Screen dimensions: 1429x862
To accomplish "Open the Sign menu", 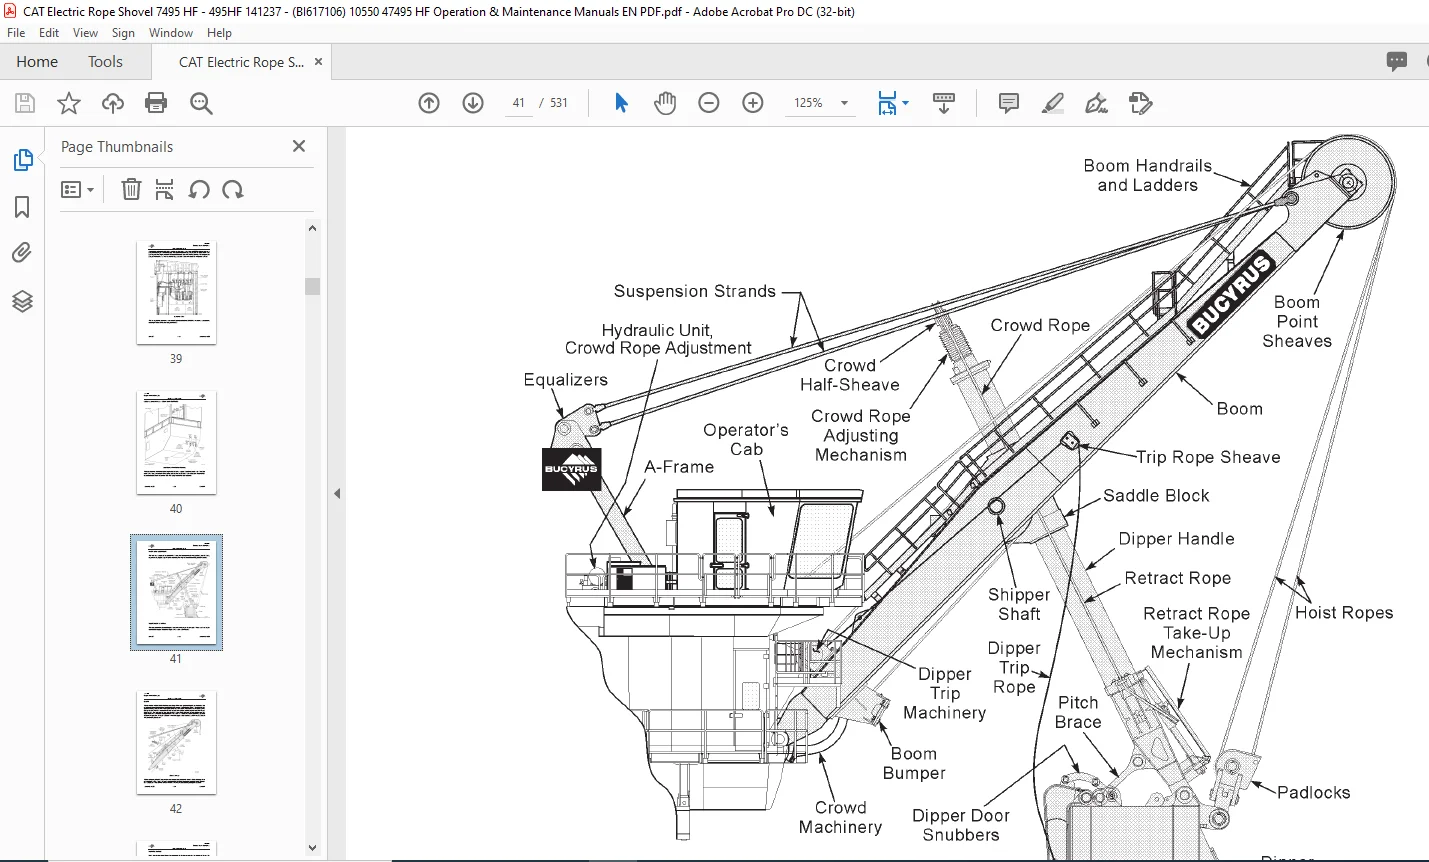I will pos(123,33).
